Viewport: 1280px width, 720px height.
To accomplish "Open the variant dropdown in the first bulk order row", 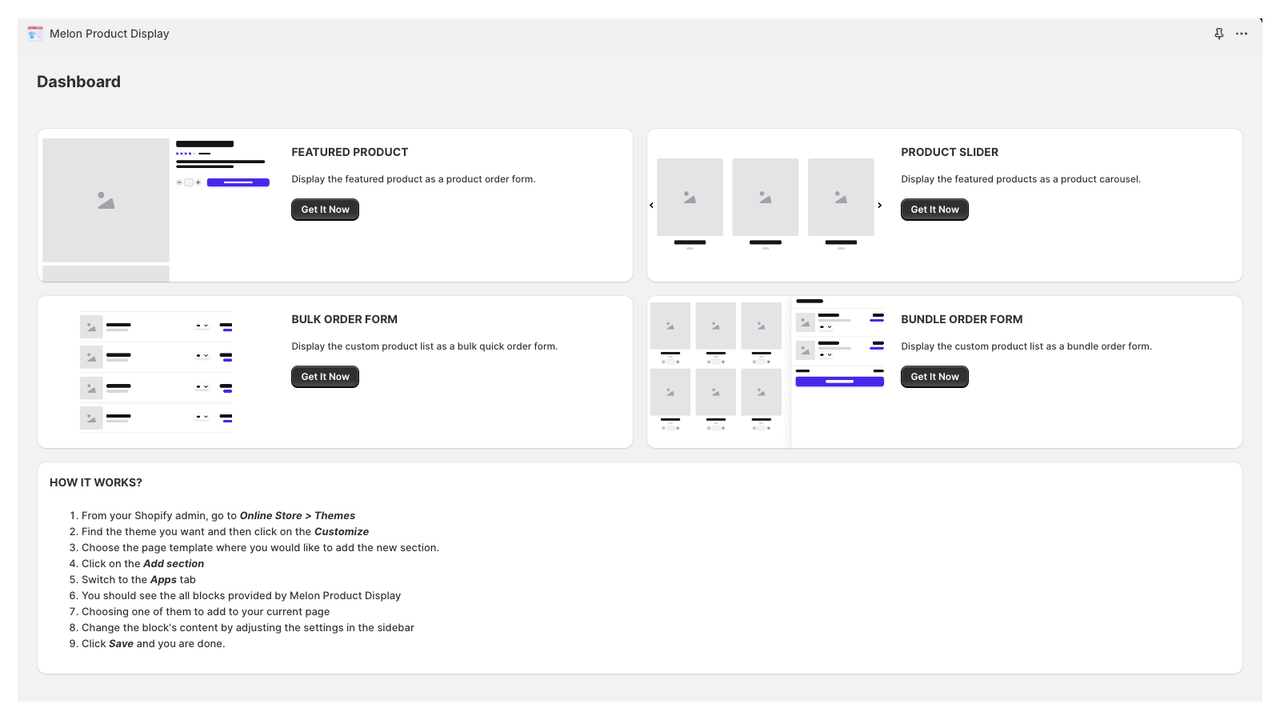I will 202,326.
